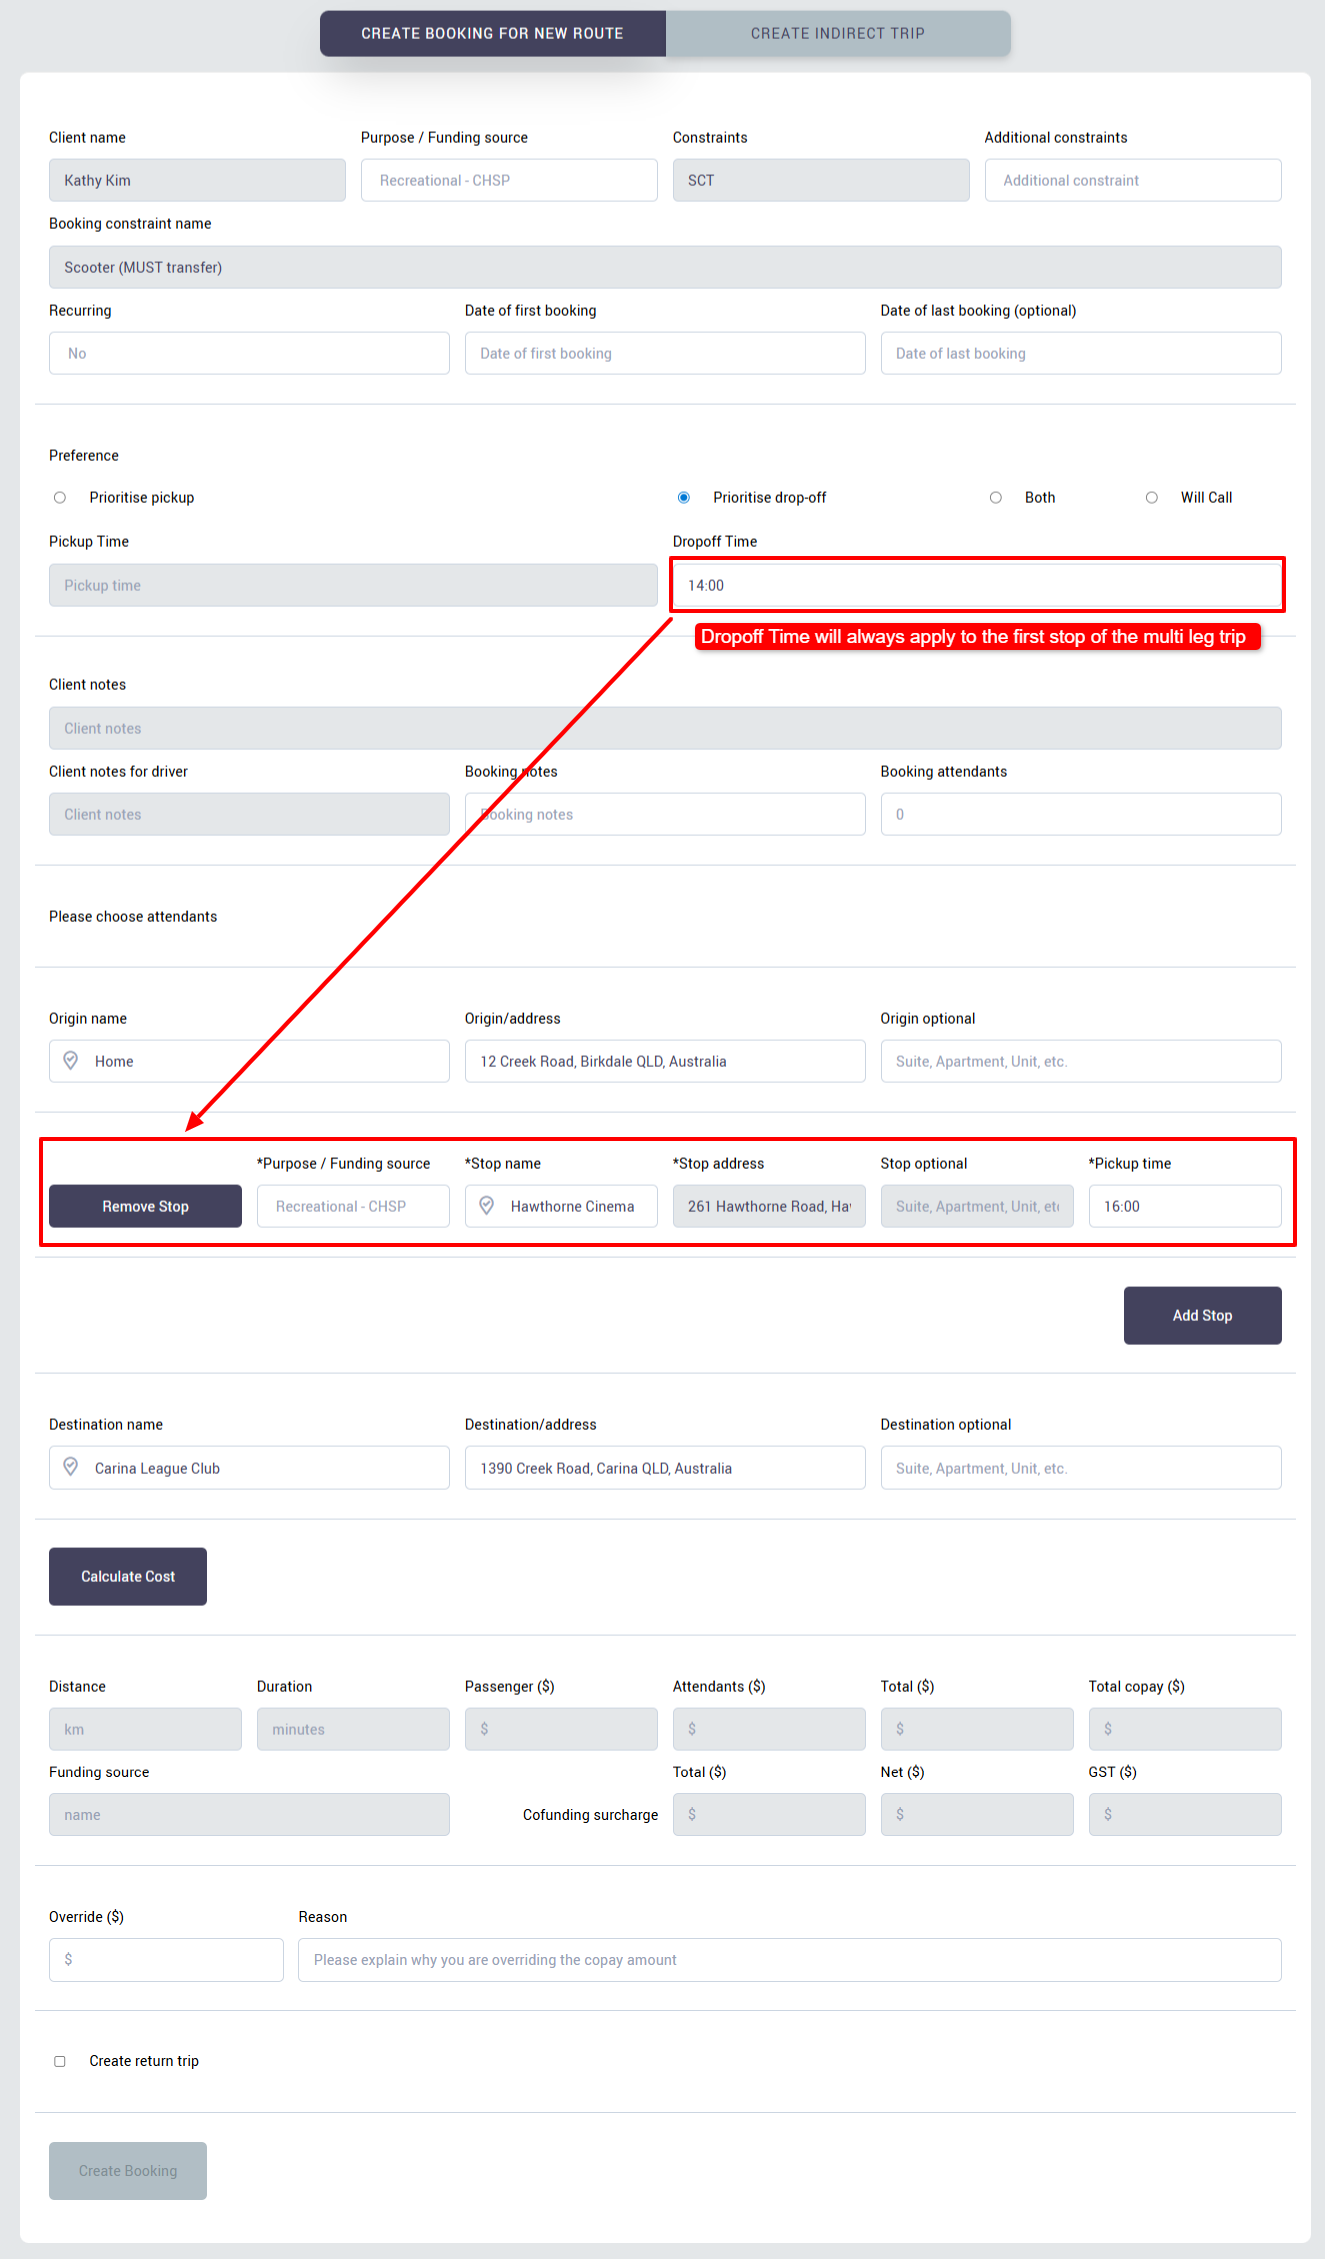Choose the Both preference radio button

point(996,497)
